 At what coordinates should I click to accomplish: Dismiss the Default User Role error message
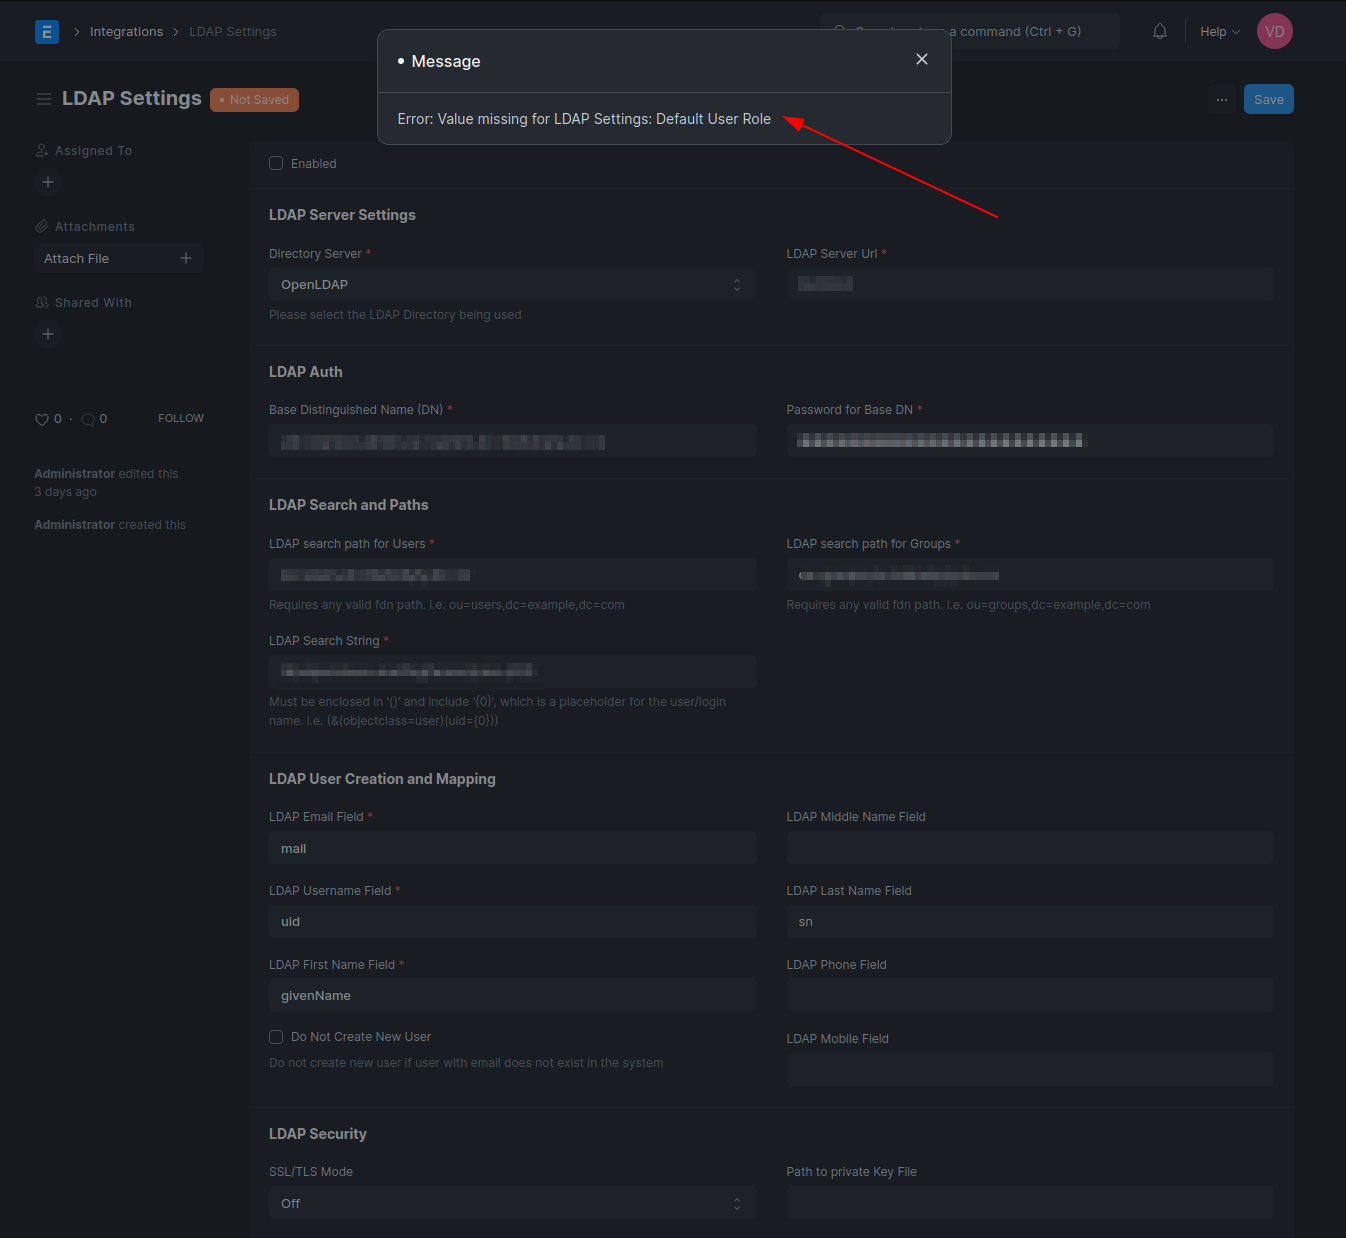click(x=921, y=59)
